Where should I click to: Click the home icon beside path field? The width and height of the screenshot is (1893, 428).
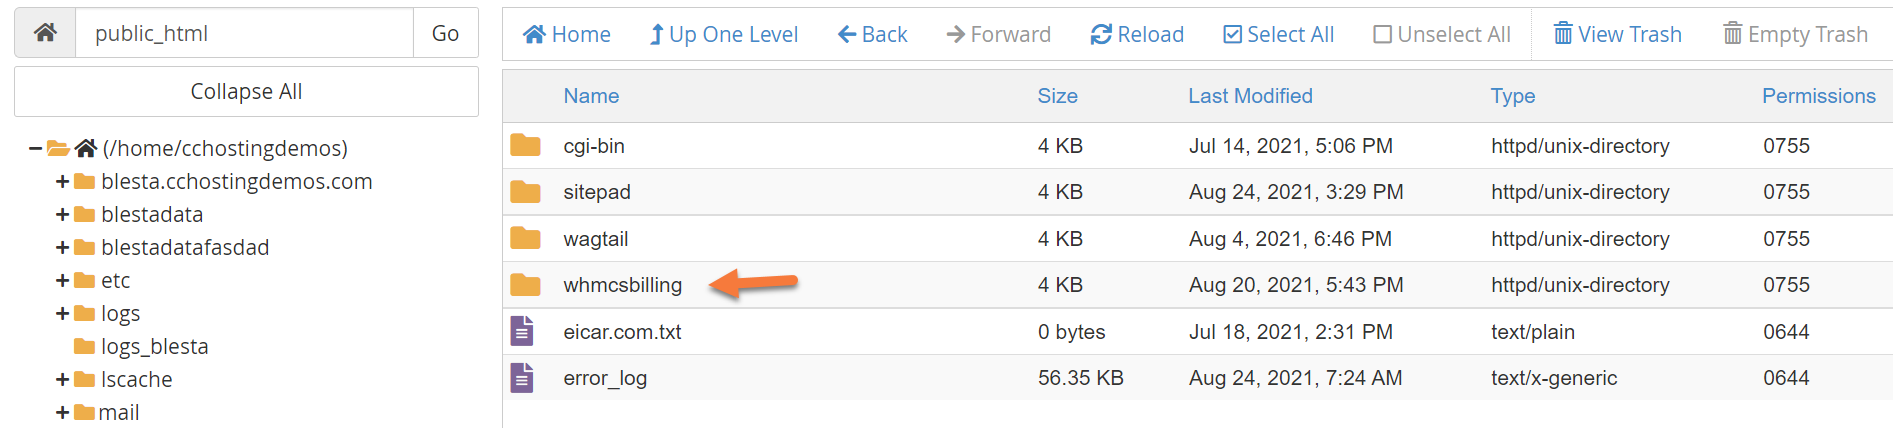(45, 33)
